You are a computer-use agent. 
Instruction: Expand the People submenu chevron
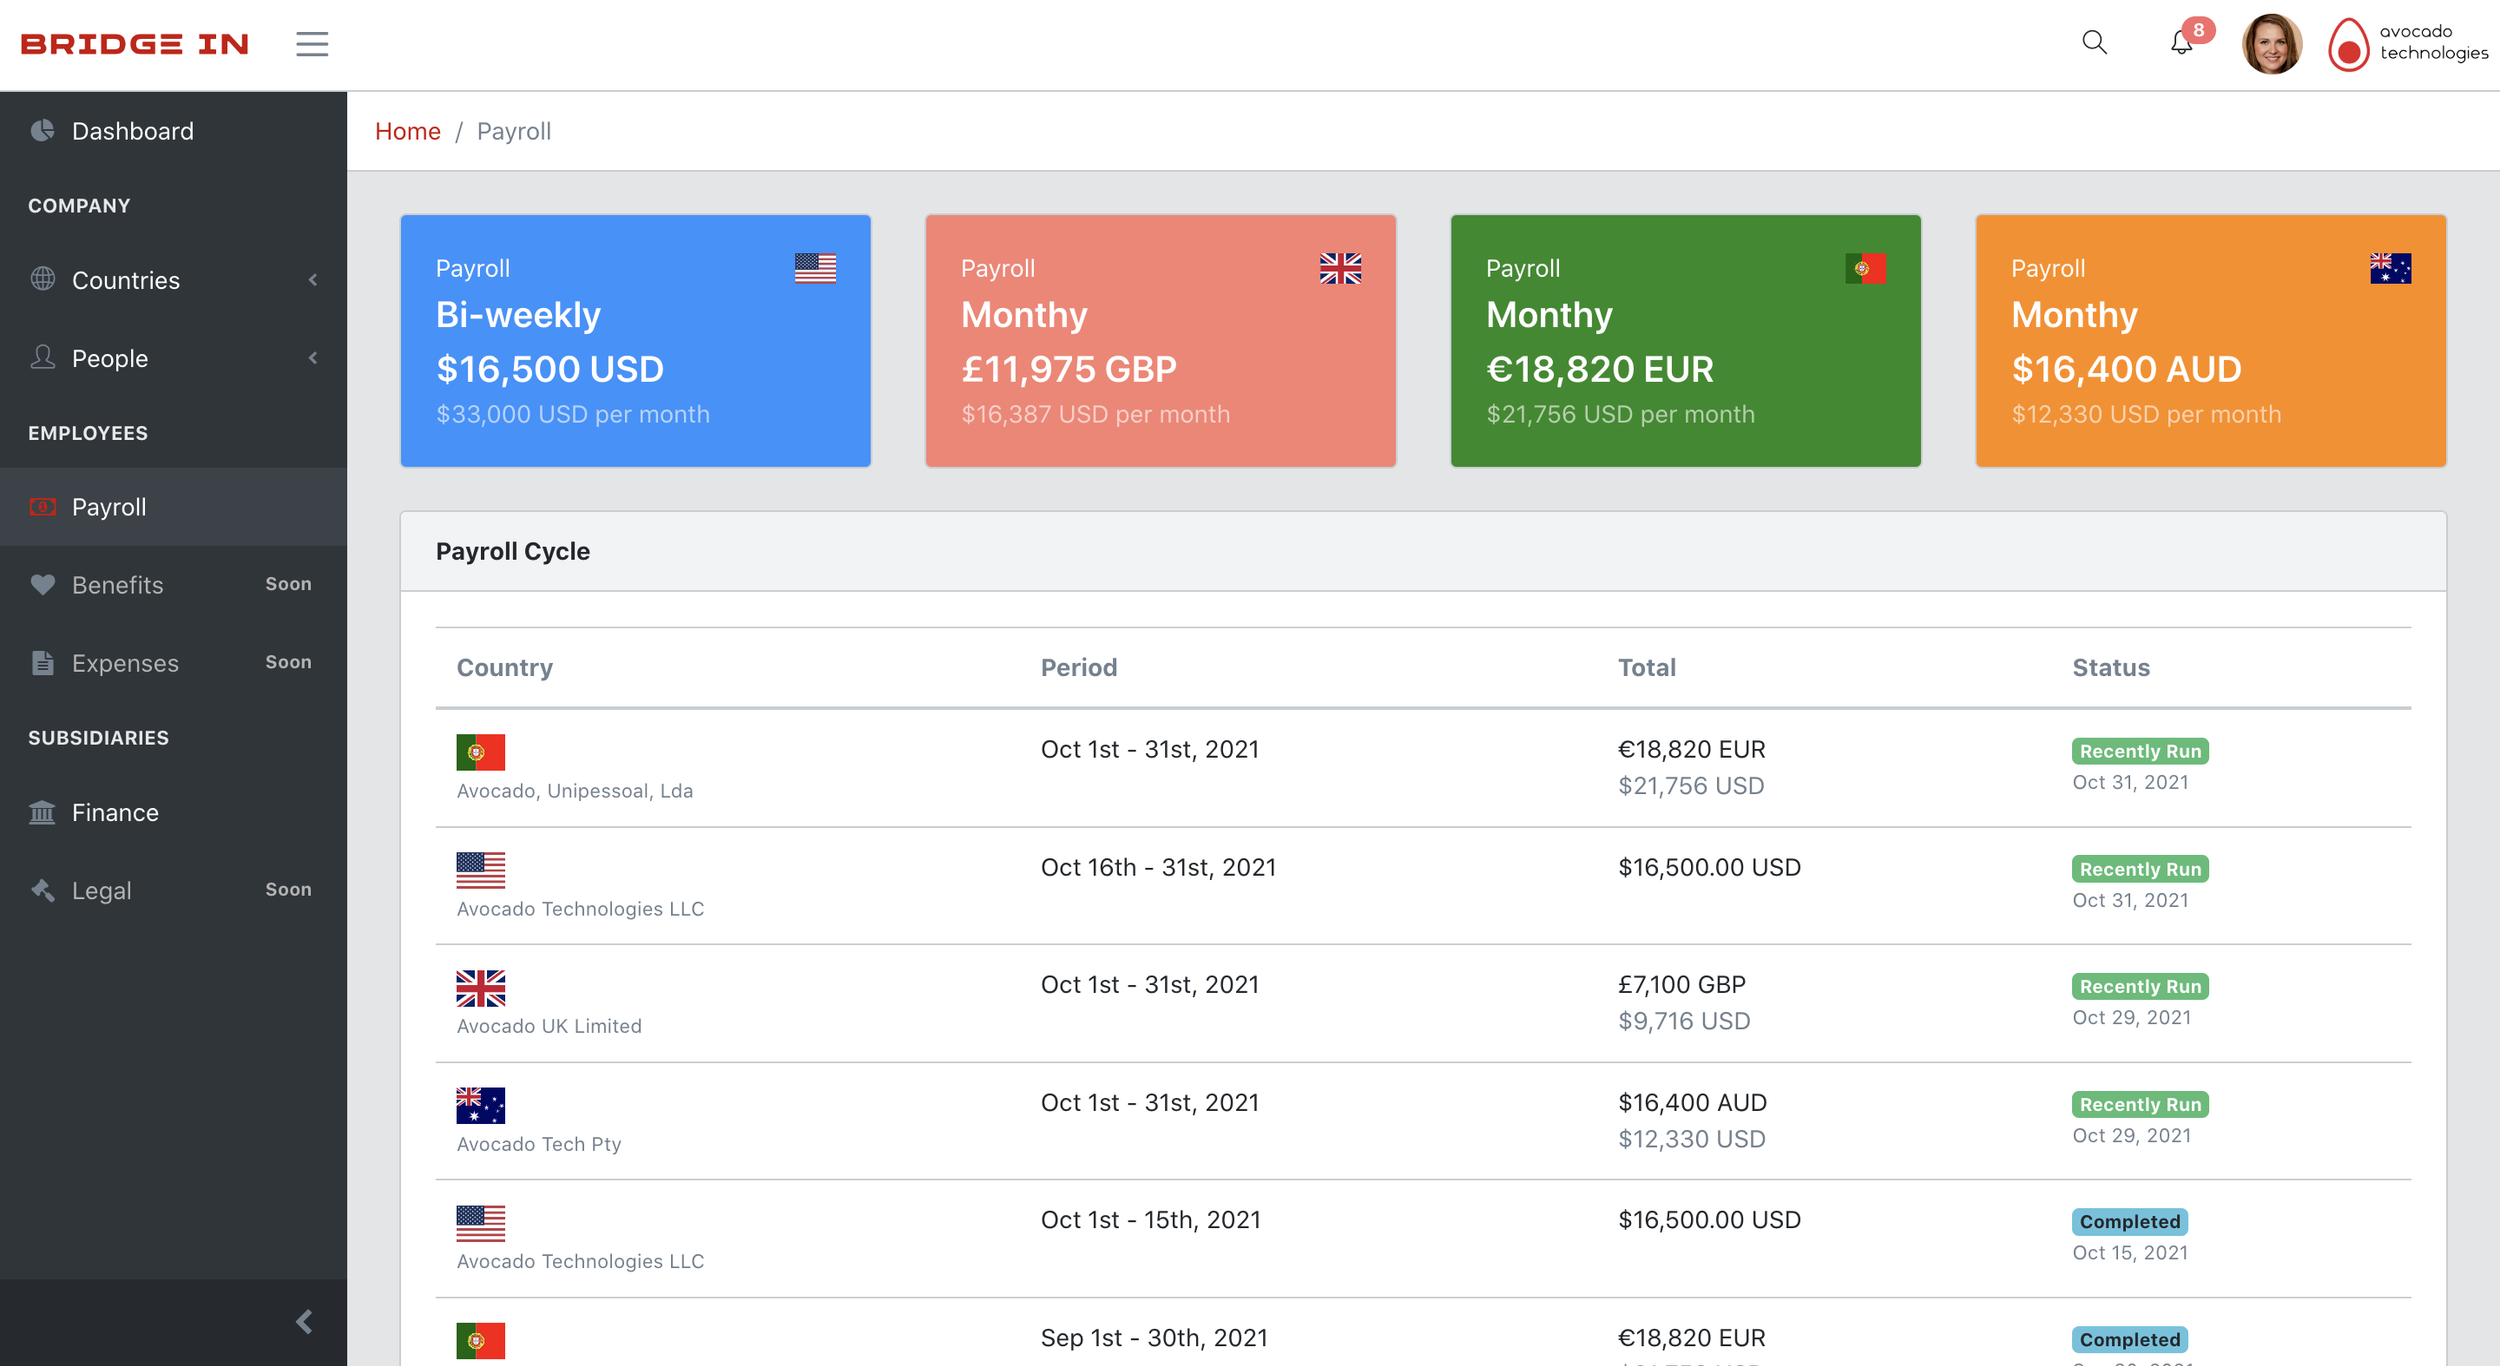313,358
